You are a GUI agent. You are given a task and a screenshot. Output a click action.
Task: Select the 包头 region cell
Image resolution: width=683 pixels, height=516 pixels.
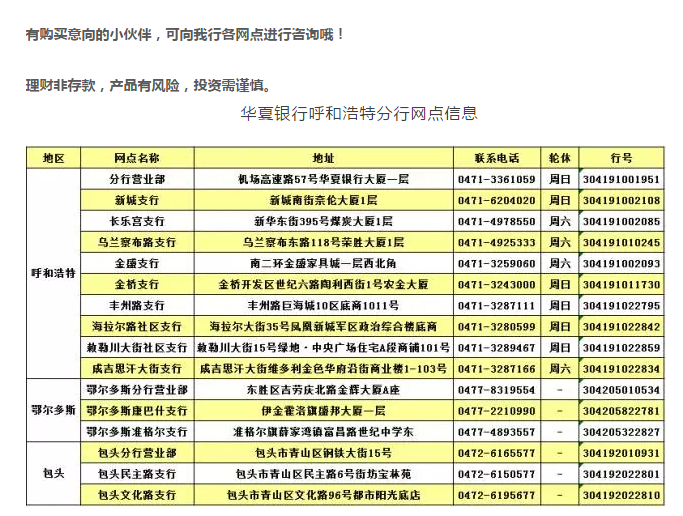54,473
